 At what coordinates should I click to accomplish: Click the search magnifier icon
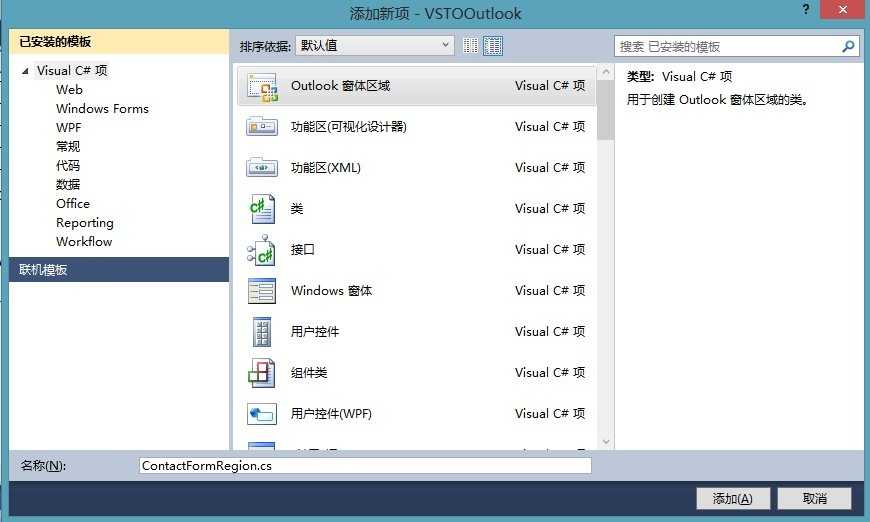pyautogui.click(x=848, y=47)
